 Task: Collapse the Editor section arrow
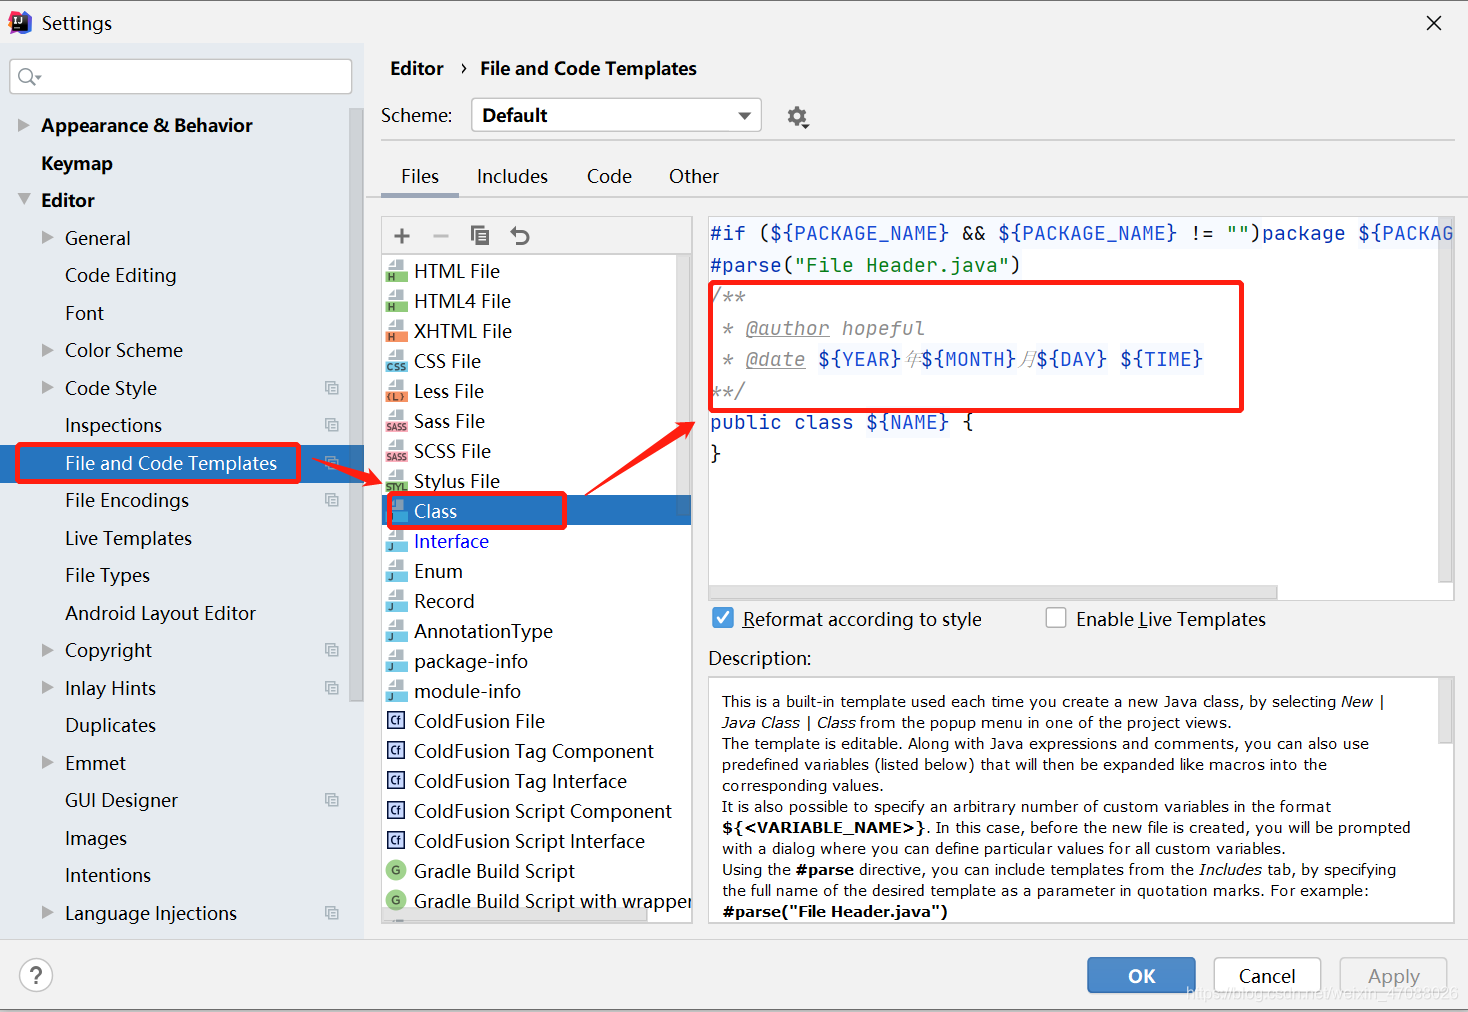click(24, 199)
